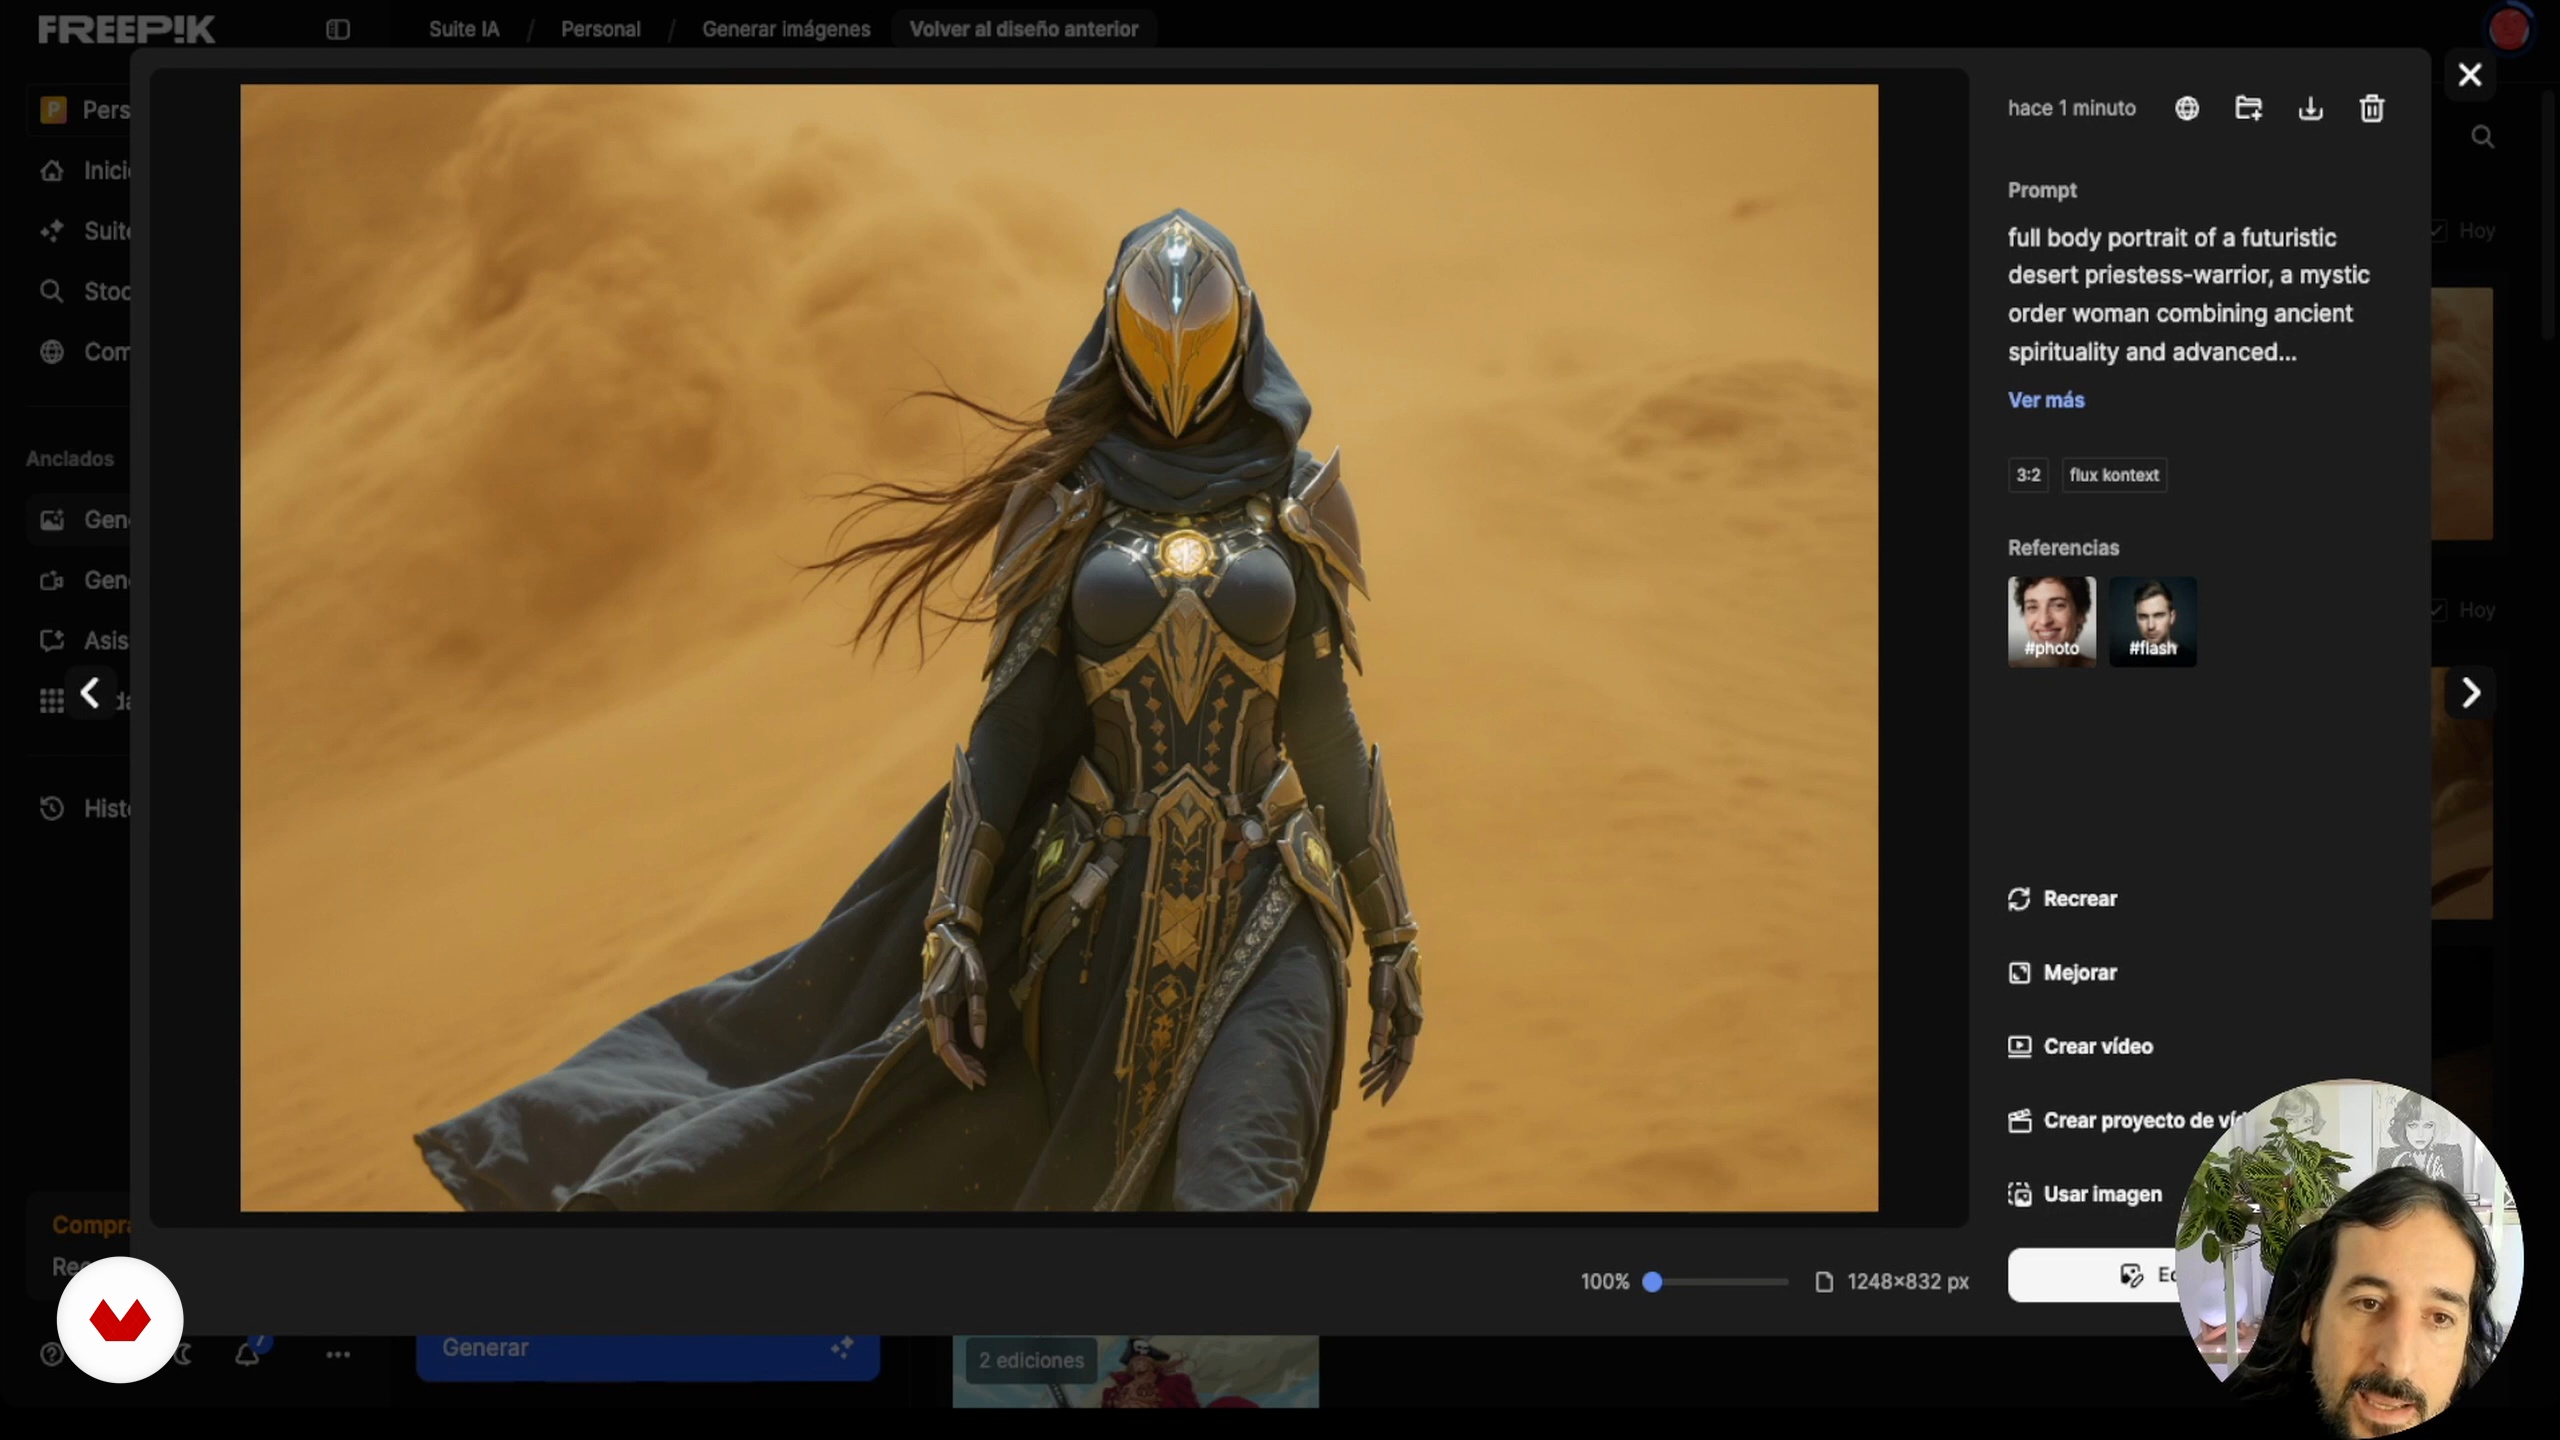Click Mejorar to upscale image
This screenshot has width=2560, height=1440.
coord(2062,973)
